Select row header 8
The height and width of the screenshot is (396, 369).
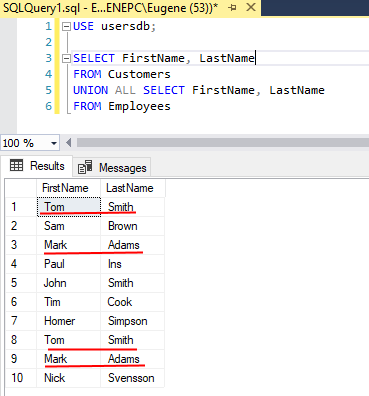pyautogui.click(x=21, y=340)
